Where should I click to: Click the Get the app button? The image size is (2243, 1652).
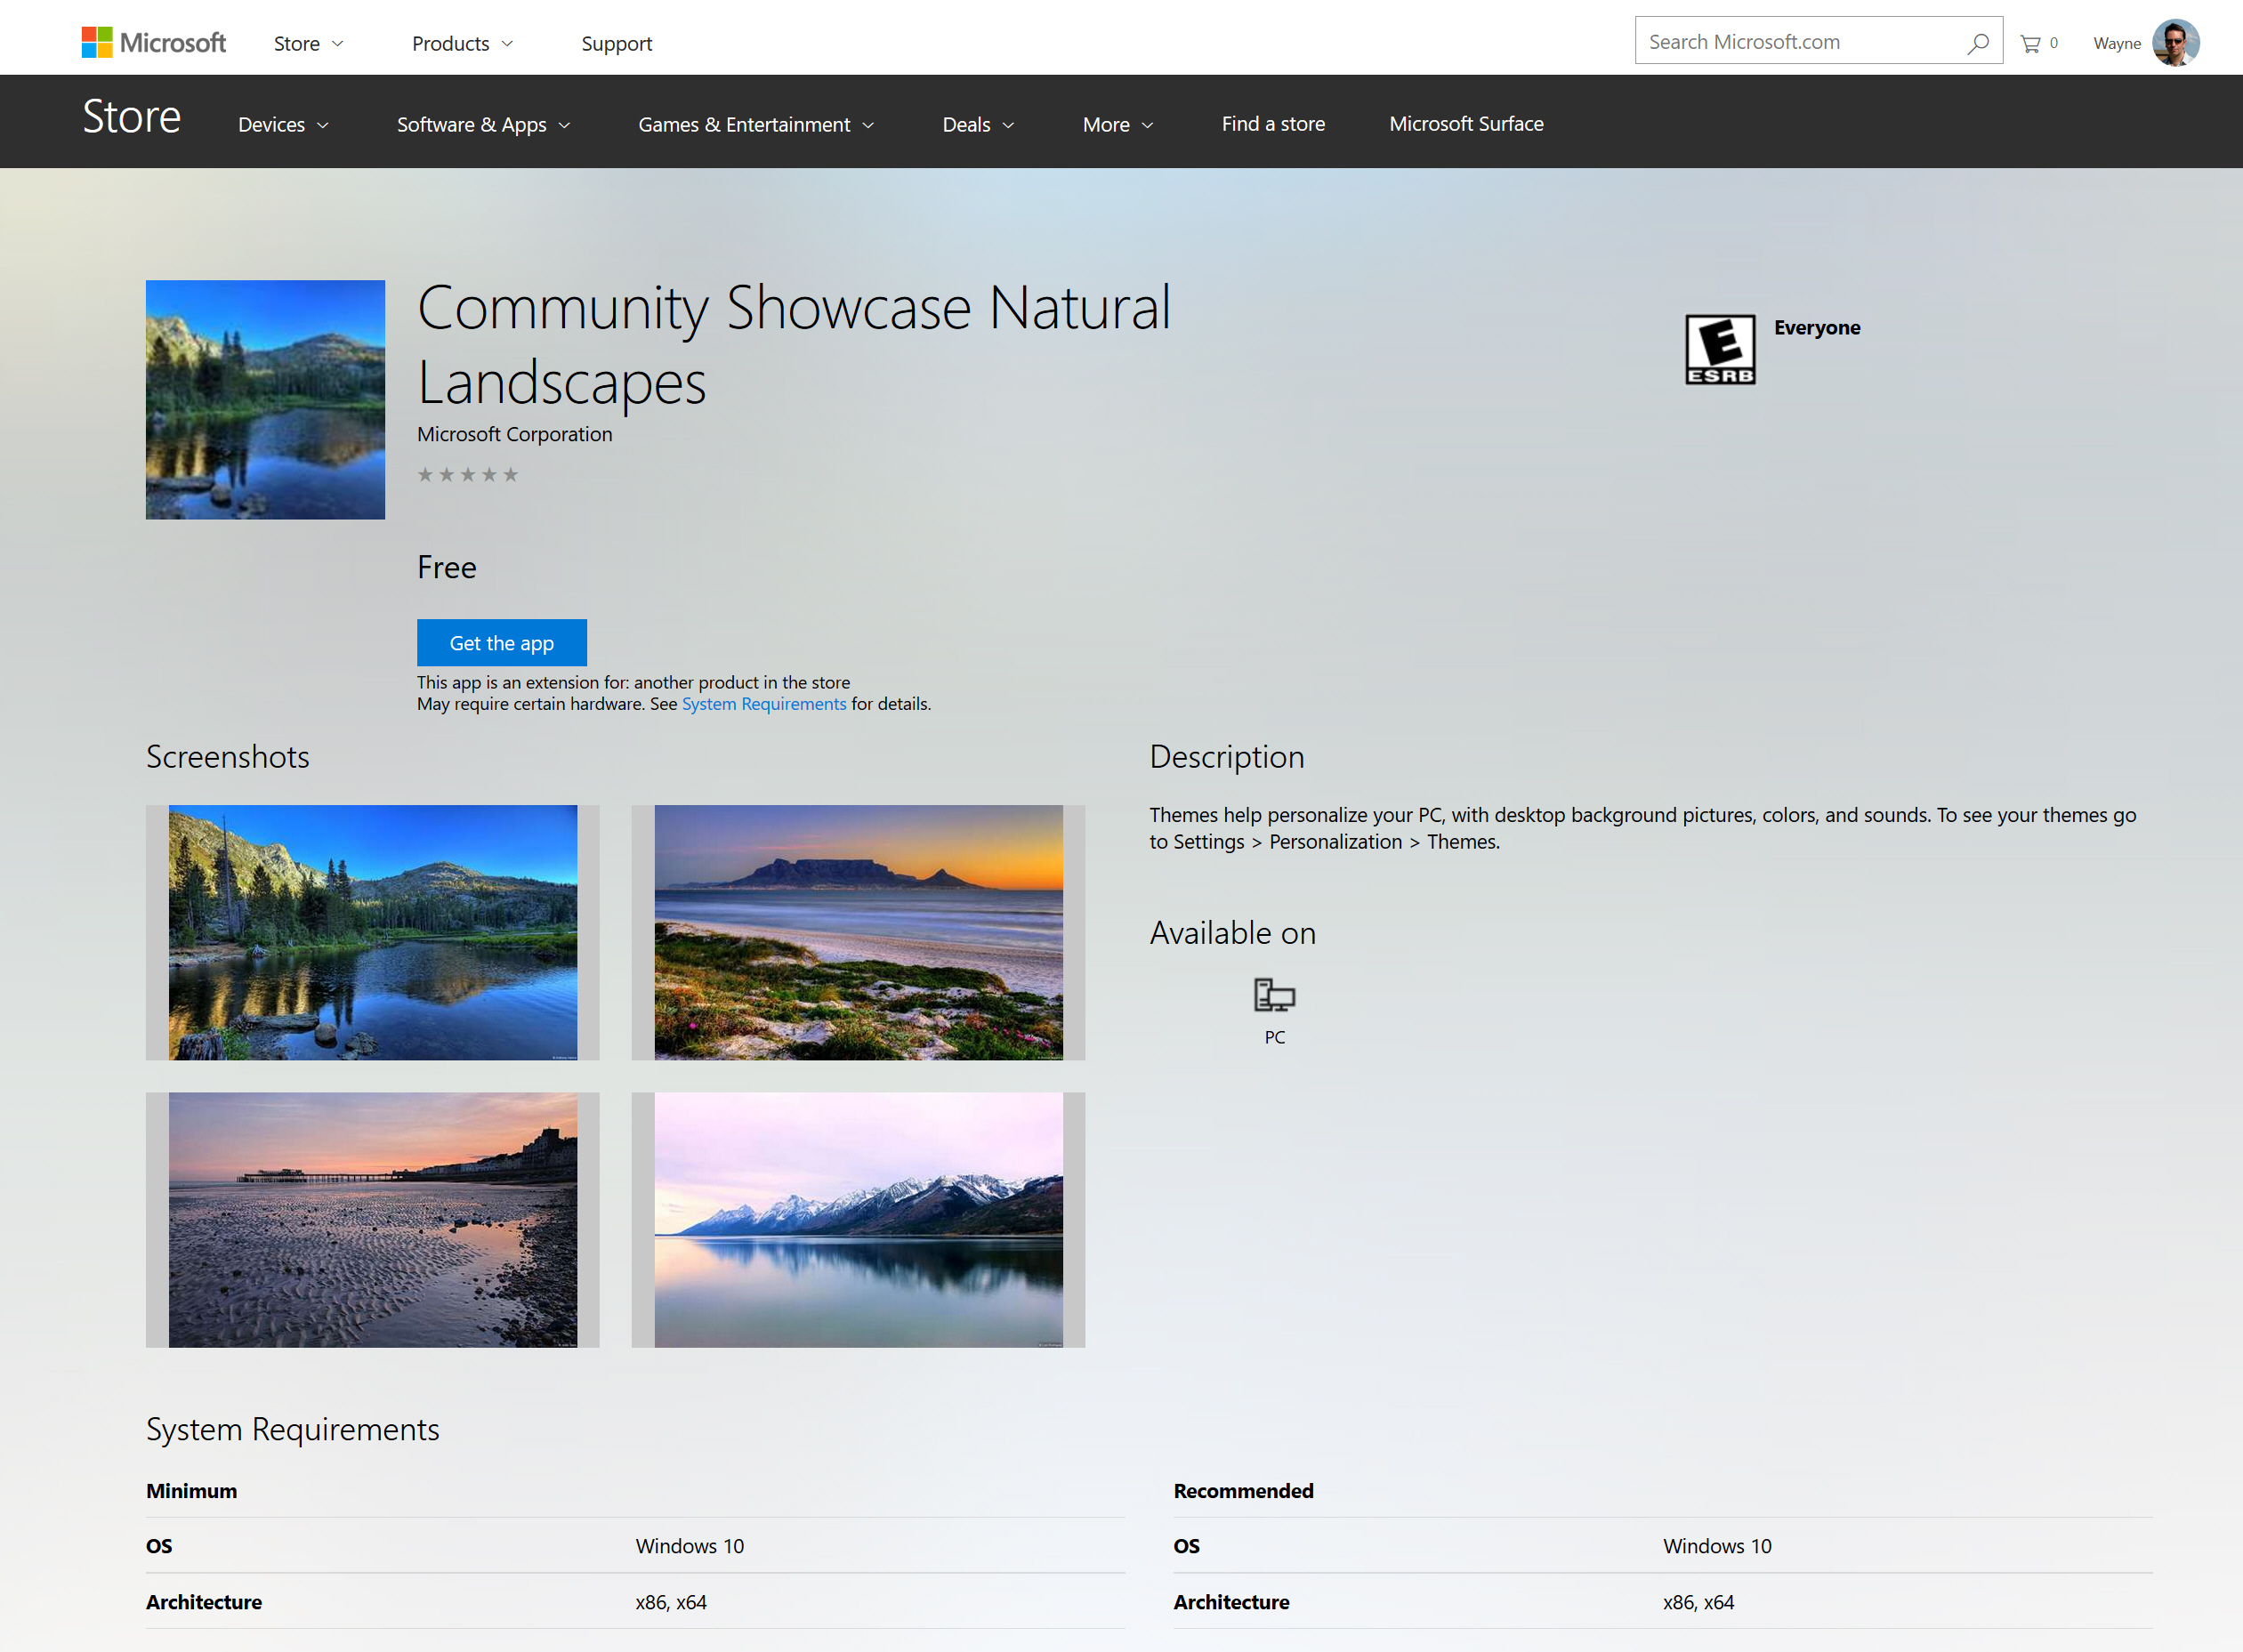tap(502, 641)
